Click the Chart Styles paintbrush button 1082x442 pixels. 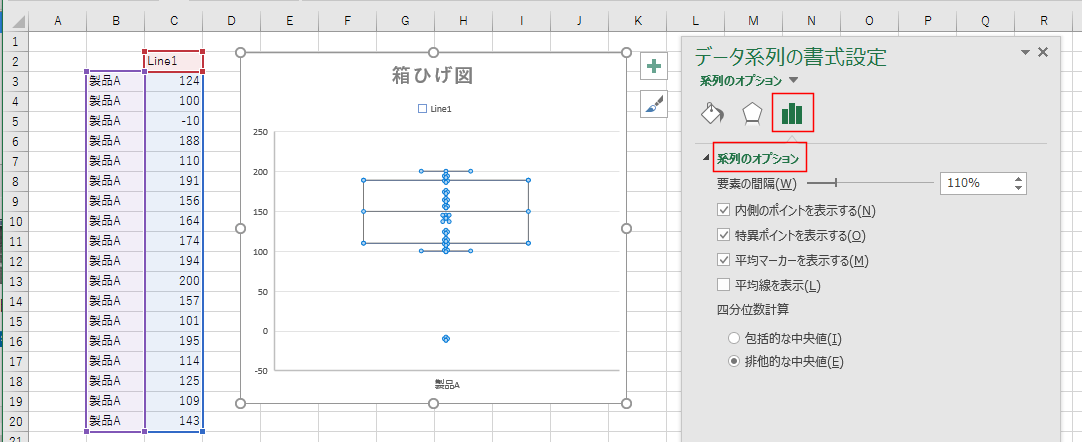coord(653,104)
